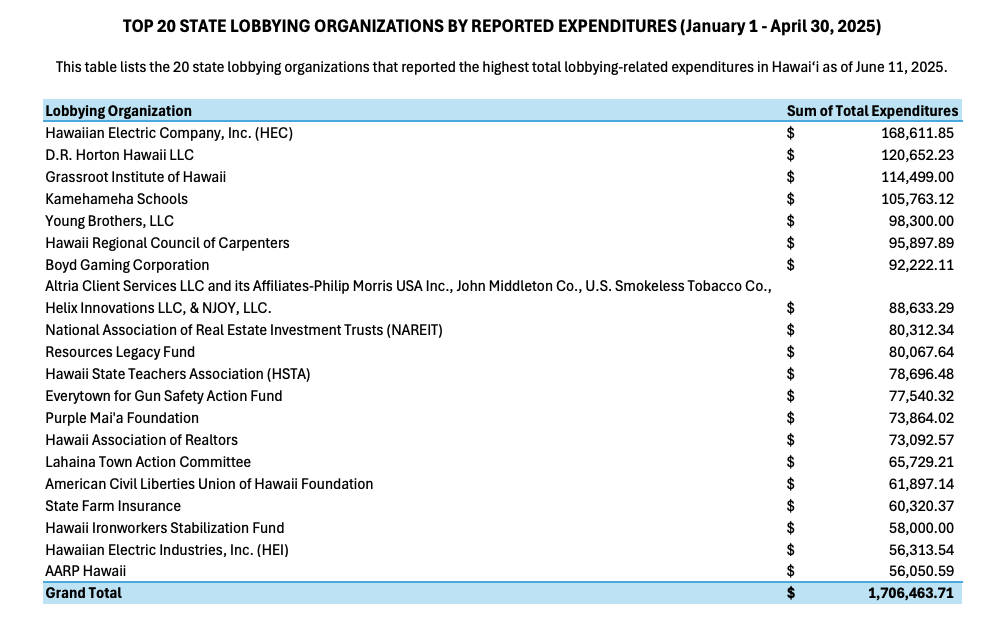Click the Purple Mai'a Foundation cell

(x=122, y=418)
